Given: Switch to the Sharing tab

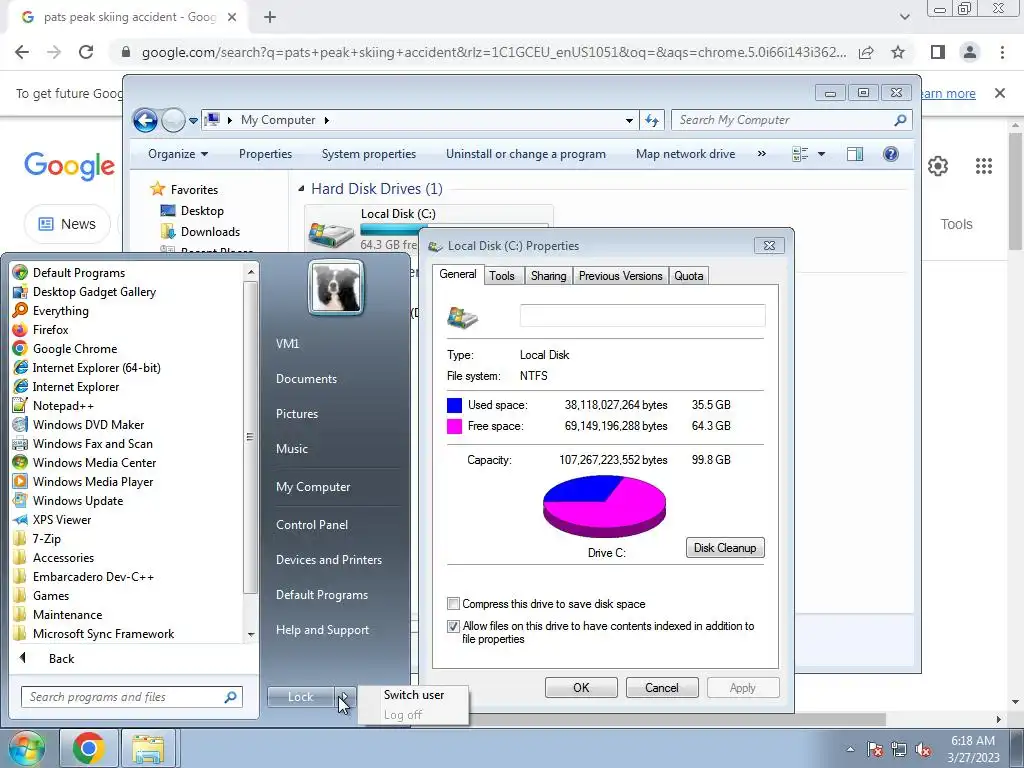Looking at the screenshot, I should (548, 276).
